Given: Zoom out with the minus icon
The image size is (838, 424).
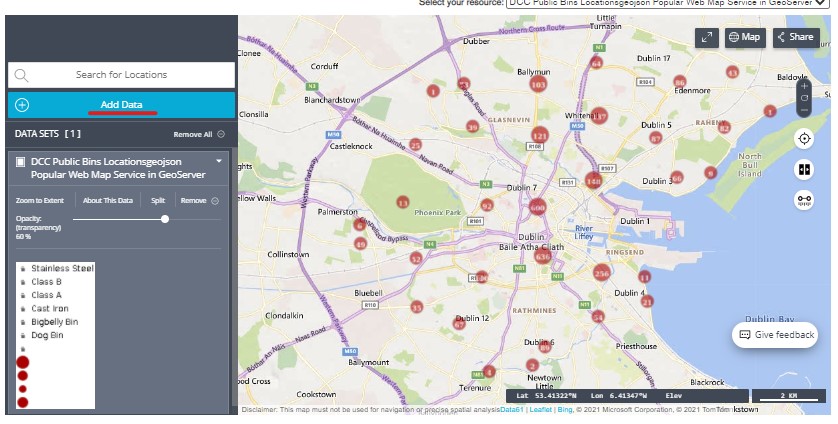Looking at the screenshot, I should click(804, 110).
